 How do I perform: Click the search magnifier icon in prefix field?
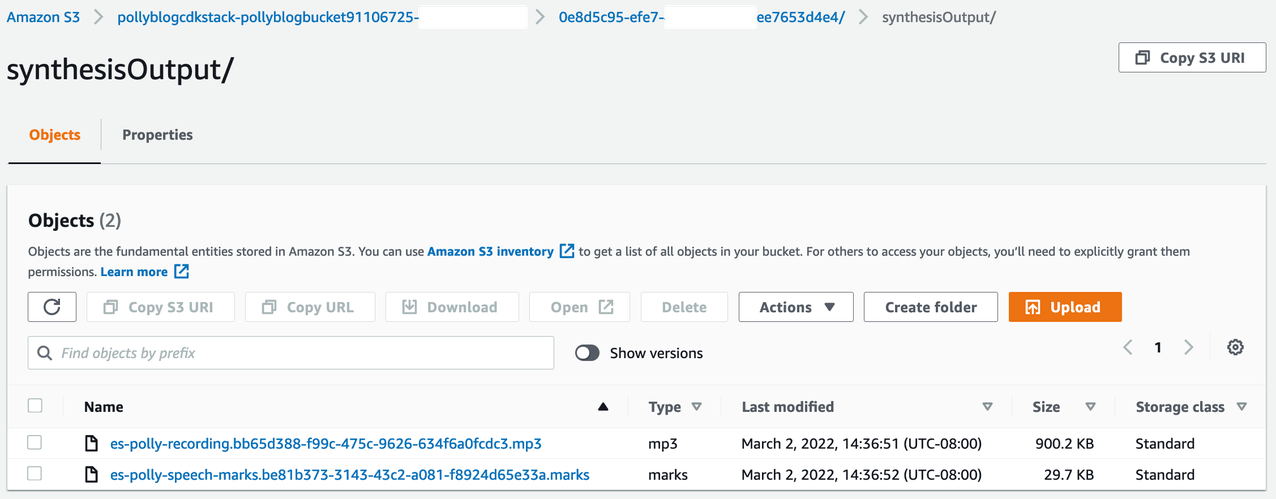[45, 353]
